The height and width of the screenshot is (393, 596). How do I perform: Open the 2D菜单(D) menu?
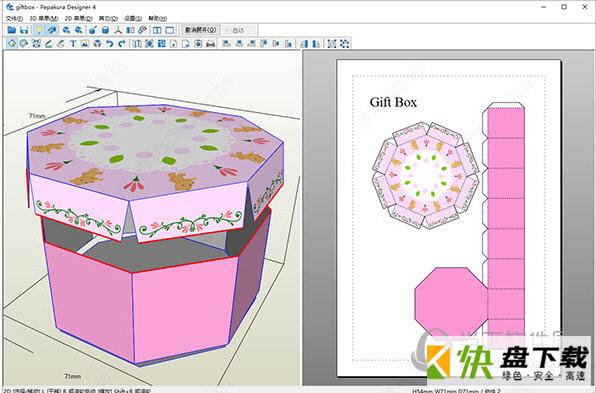[78, 18]
